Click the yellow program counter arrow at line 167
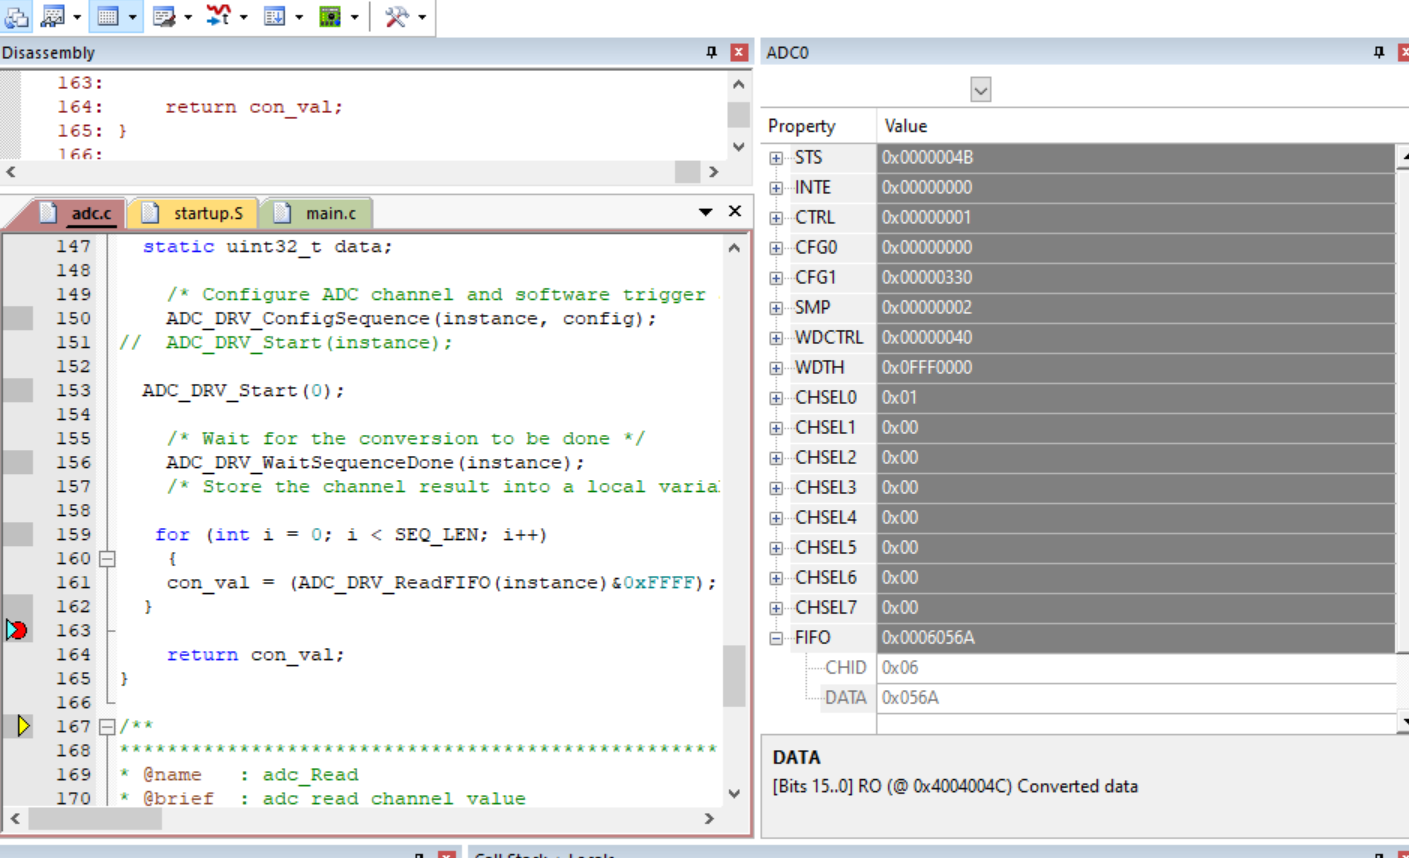Screen dimensions: 1409x858 click(x=23, y=726)
